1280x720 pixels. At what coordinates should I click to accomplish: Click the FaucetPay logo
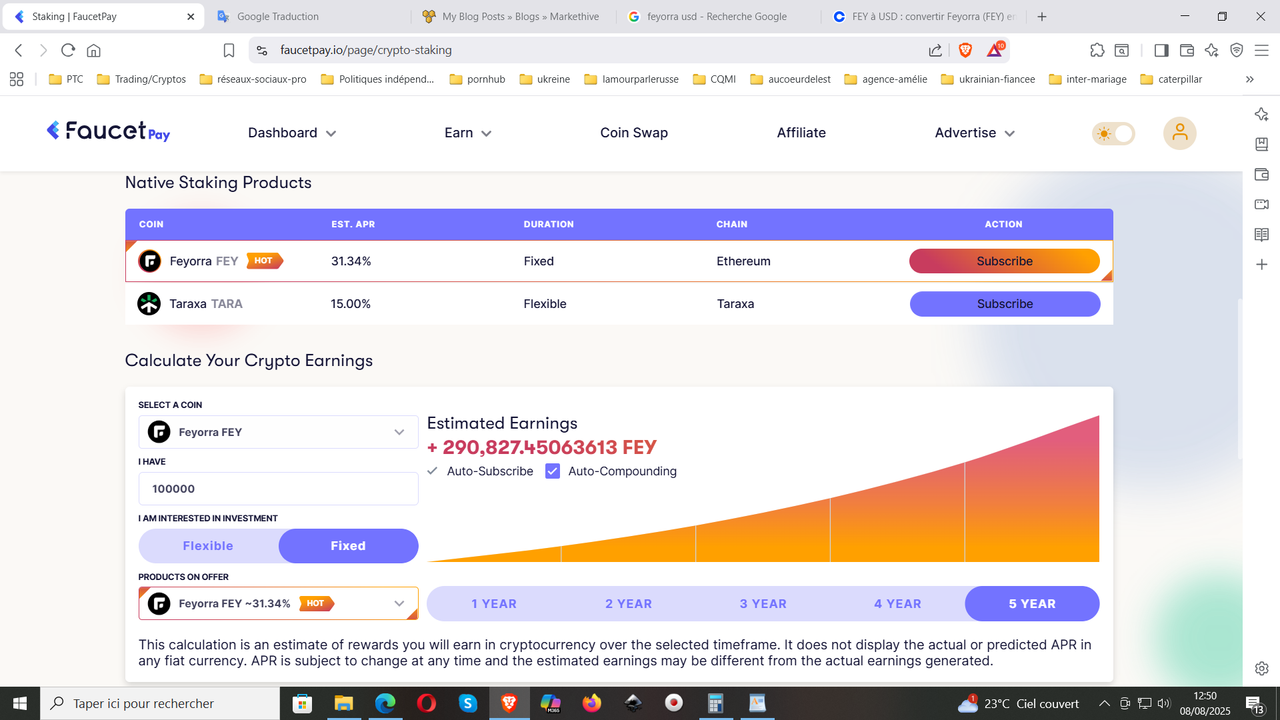pos(108,131)
